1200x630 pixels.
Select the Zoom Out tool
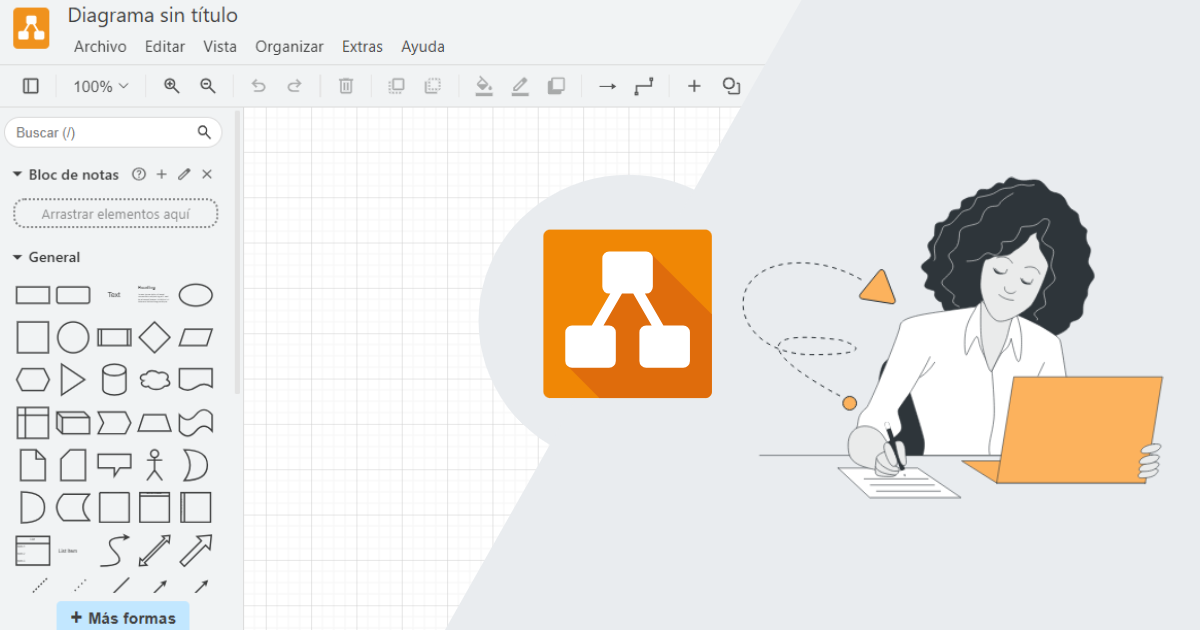click(x=208, y=86)
